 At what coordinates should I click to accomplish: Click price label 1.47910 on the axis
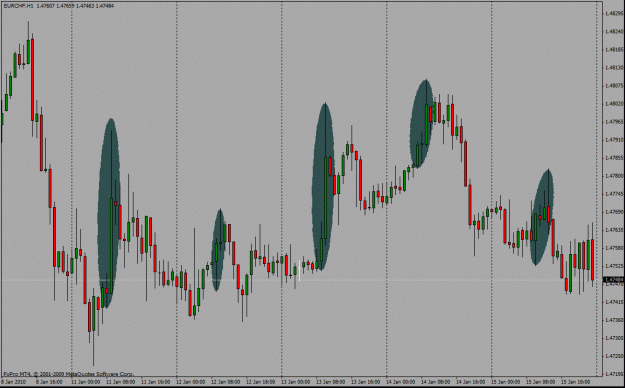[x=614, y=140]
